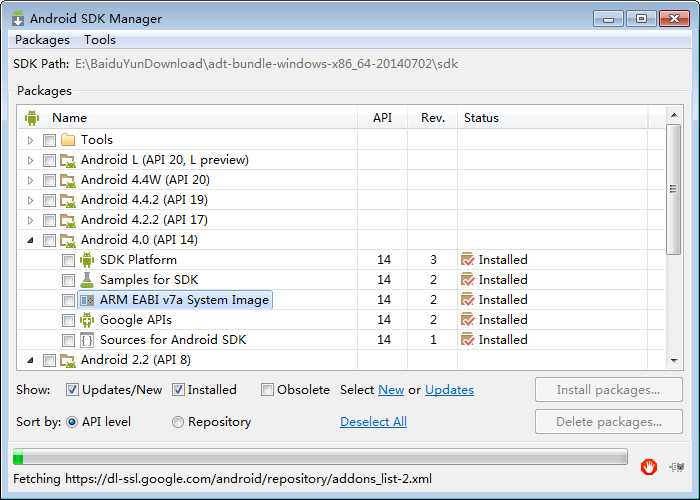Screen dimensions: 700x500
Task: Click the Android 4.4.2 folder icon
Action: click(68, 200)
